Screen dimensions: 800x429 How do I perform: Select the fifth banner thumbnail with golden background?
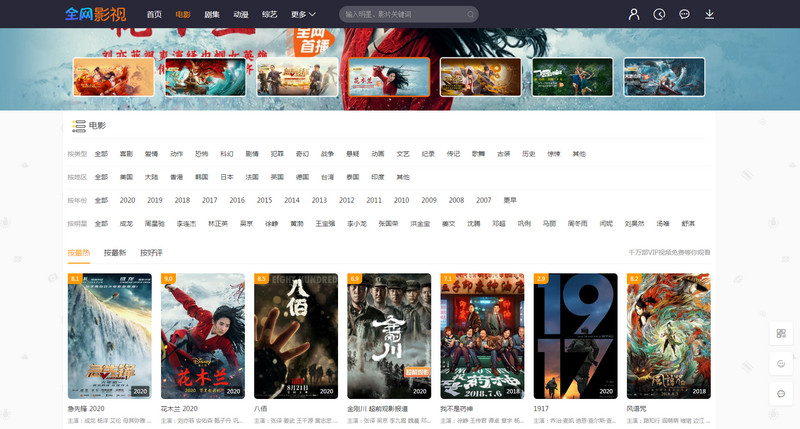[x=481, y=77]
